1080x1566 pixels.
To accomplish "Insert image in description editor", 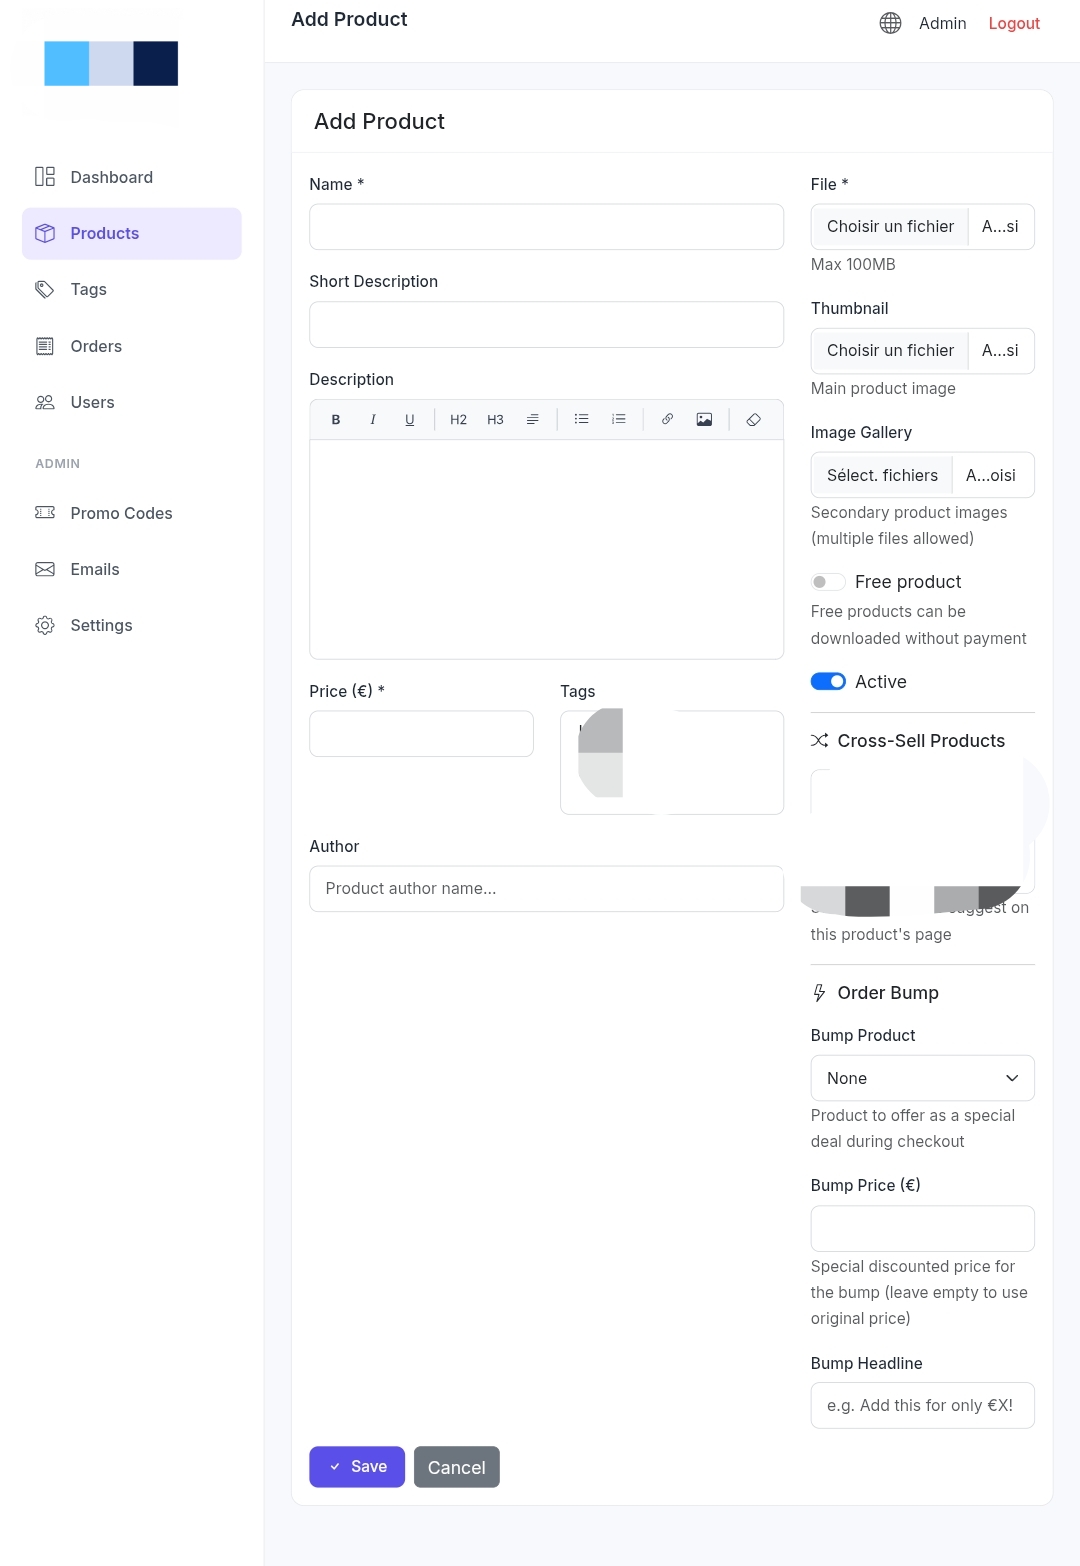I will click(x=704, y=420).
